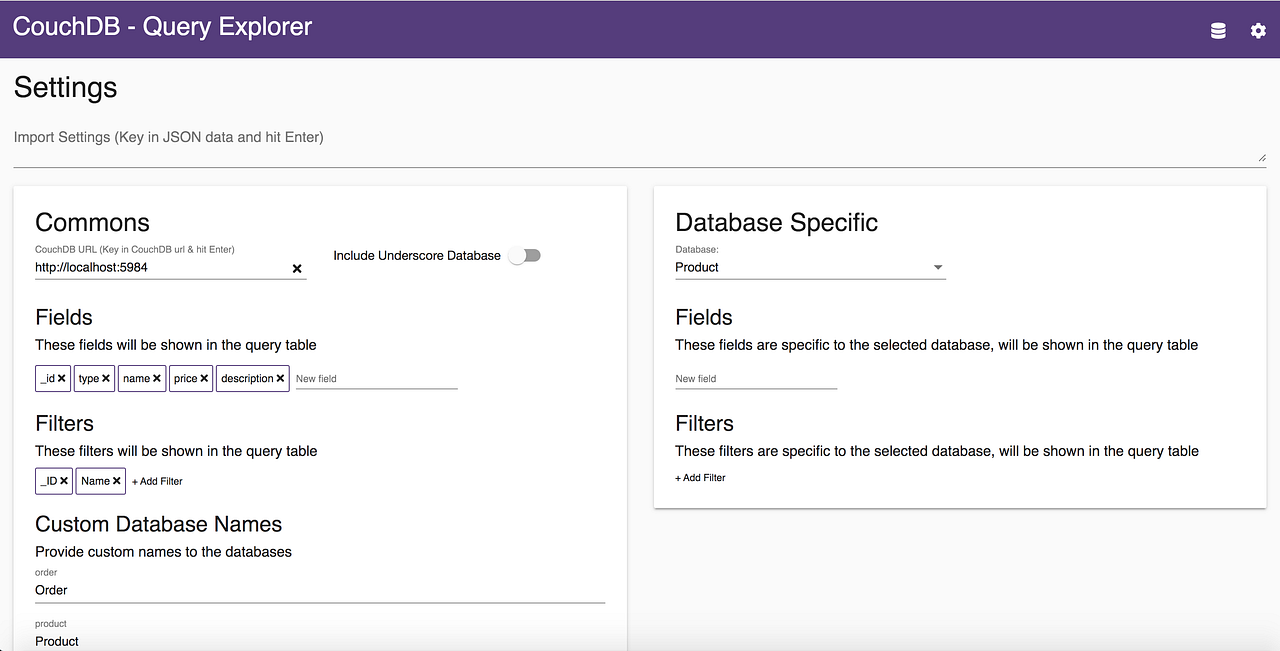Image resolution: width=1280 pixels, height=651 pixels.
Task: Add a filter in the Database Specific section
Action: click(x=700, y=478)
